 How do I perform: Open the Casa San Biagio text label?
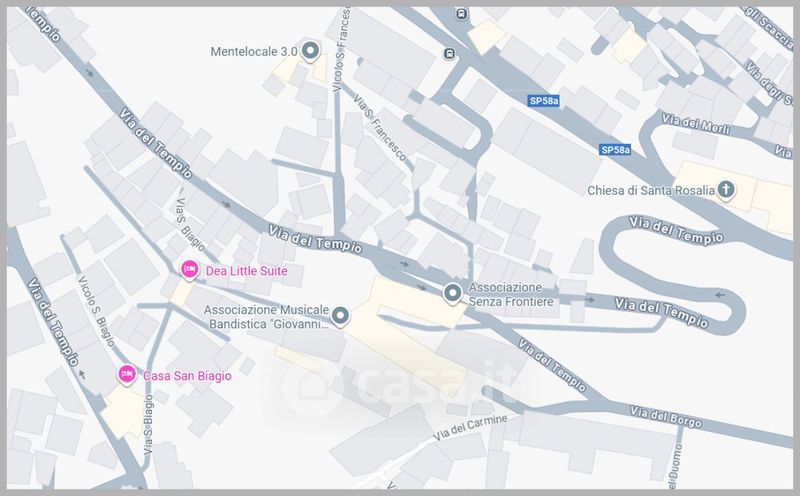click(x=187, y=376)
